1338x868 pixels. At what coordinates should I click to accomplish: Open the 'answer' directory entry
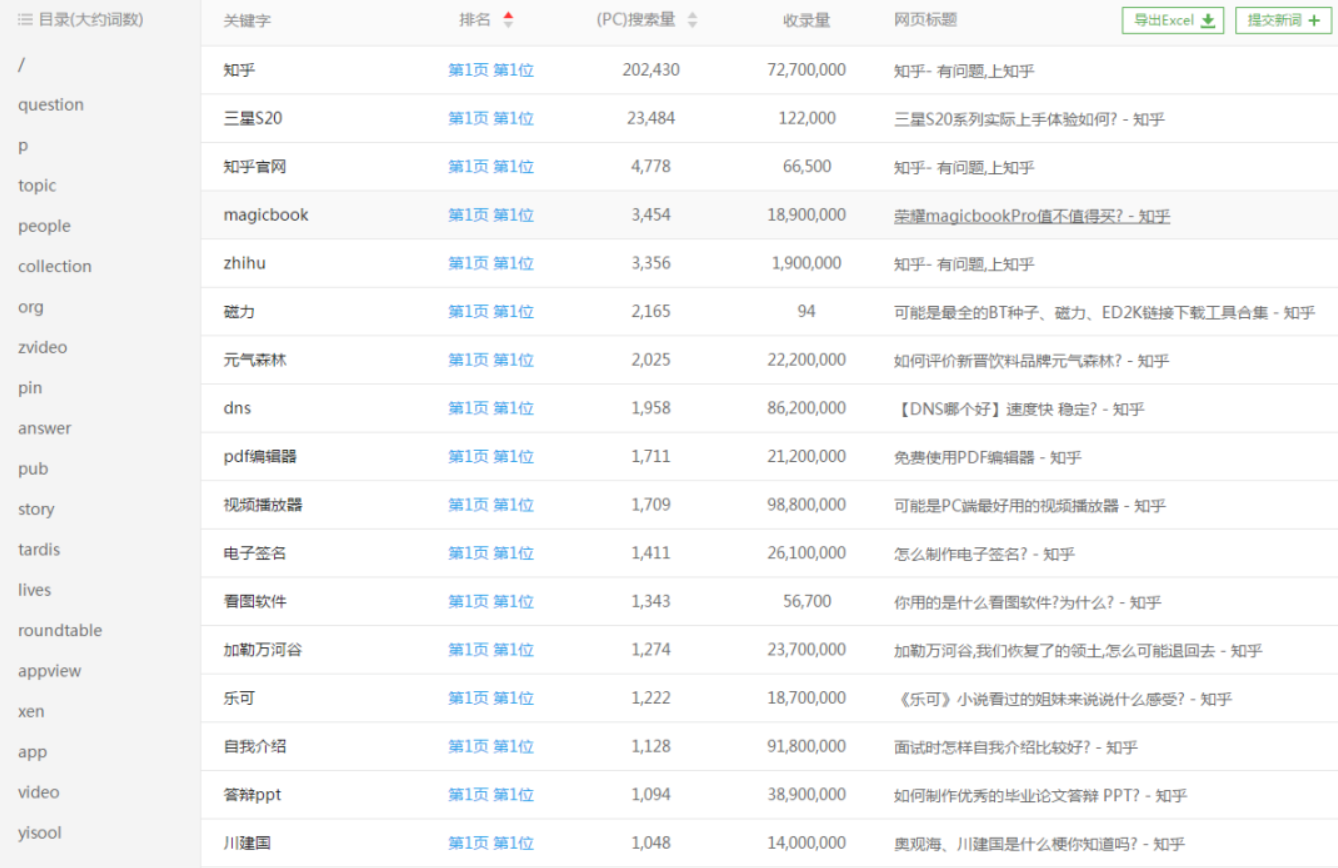[44, 429]
